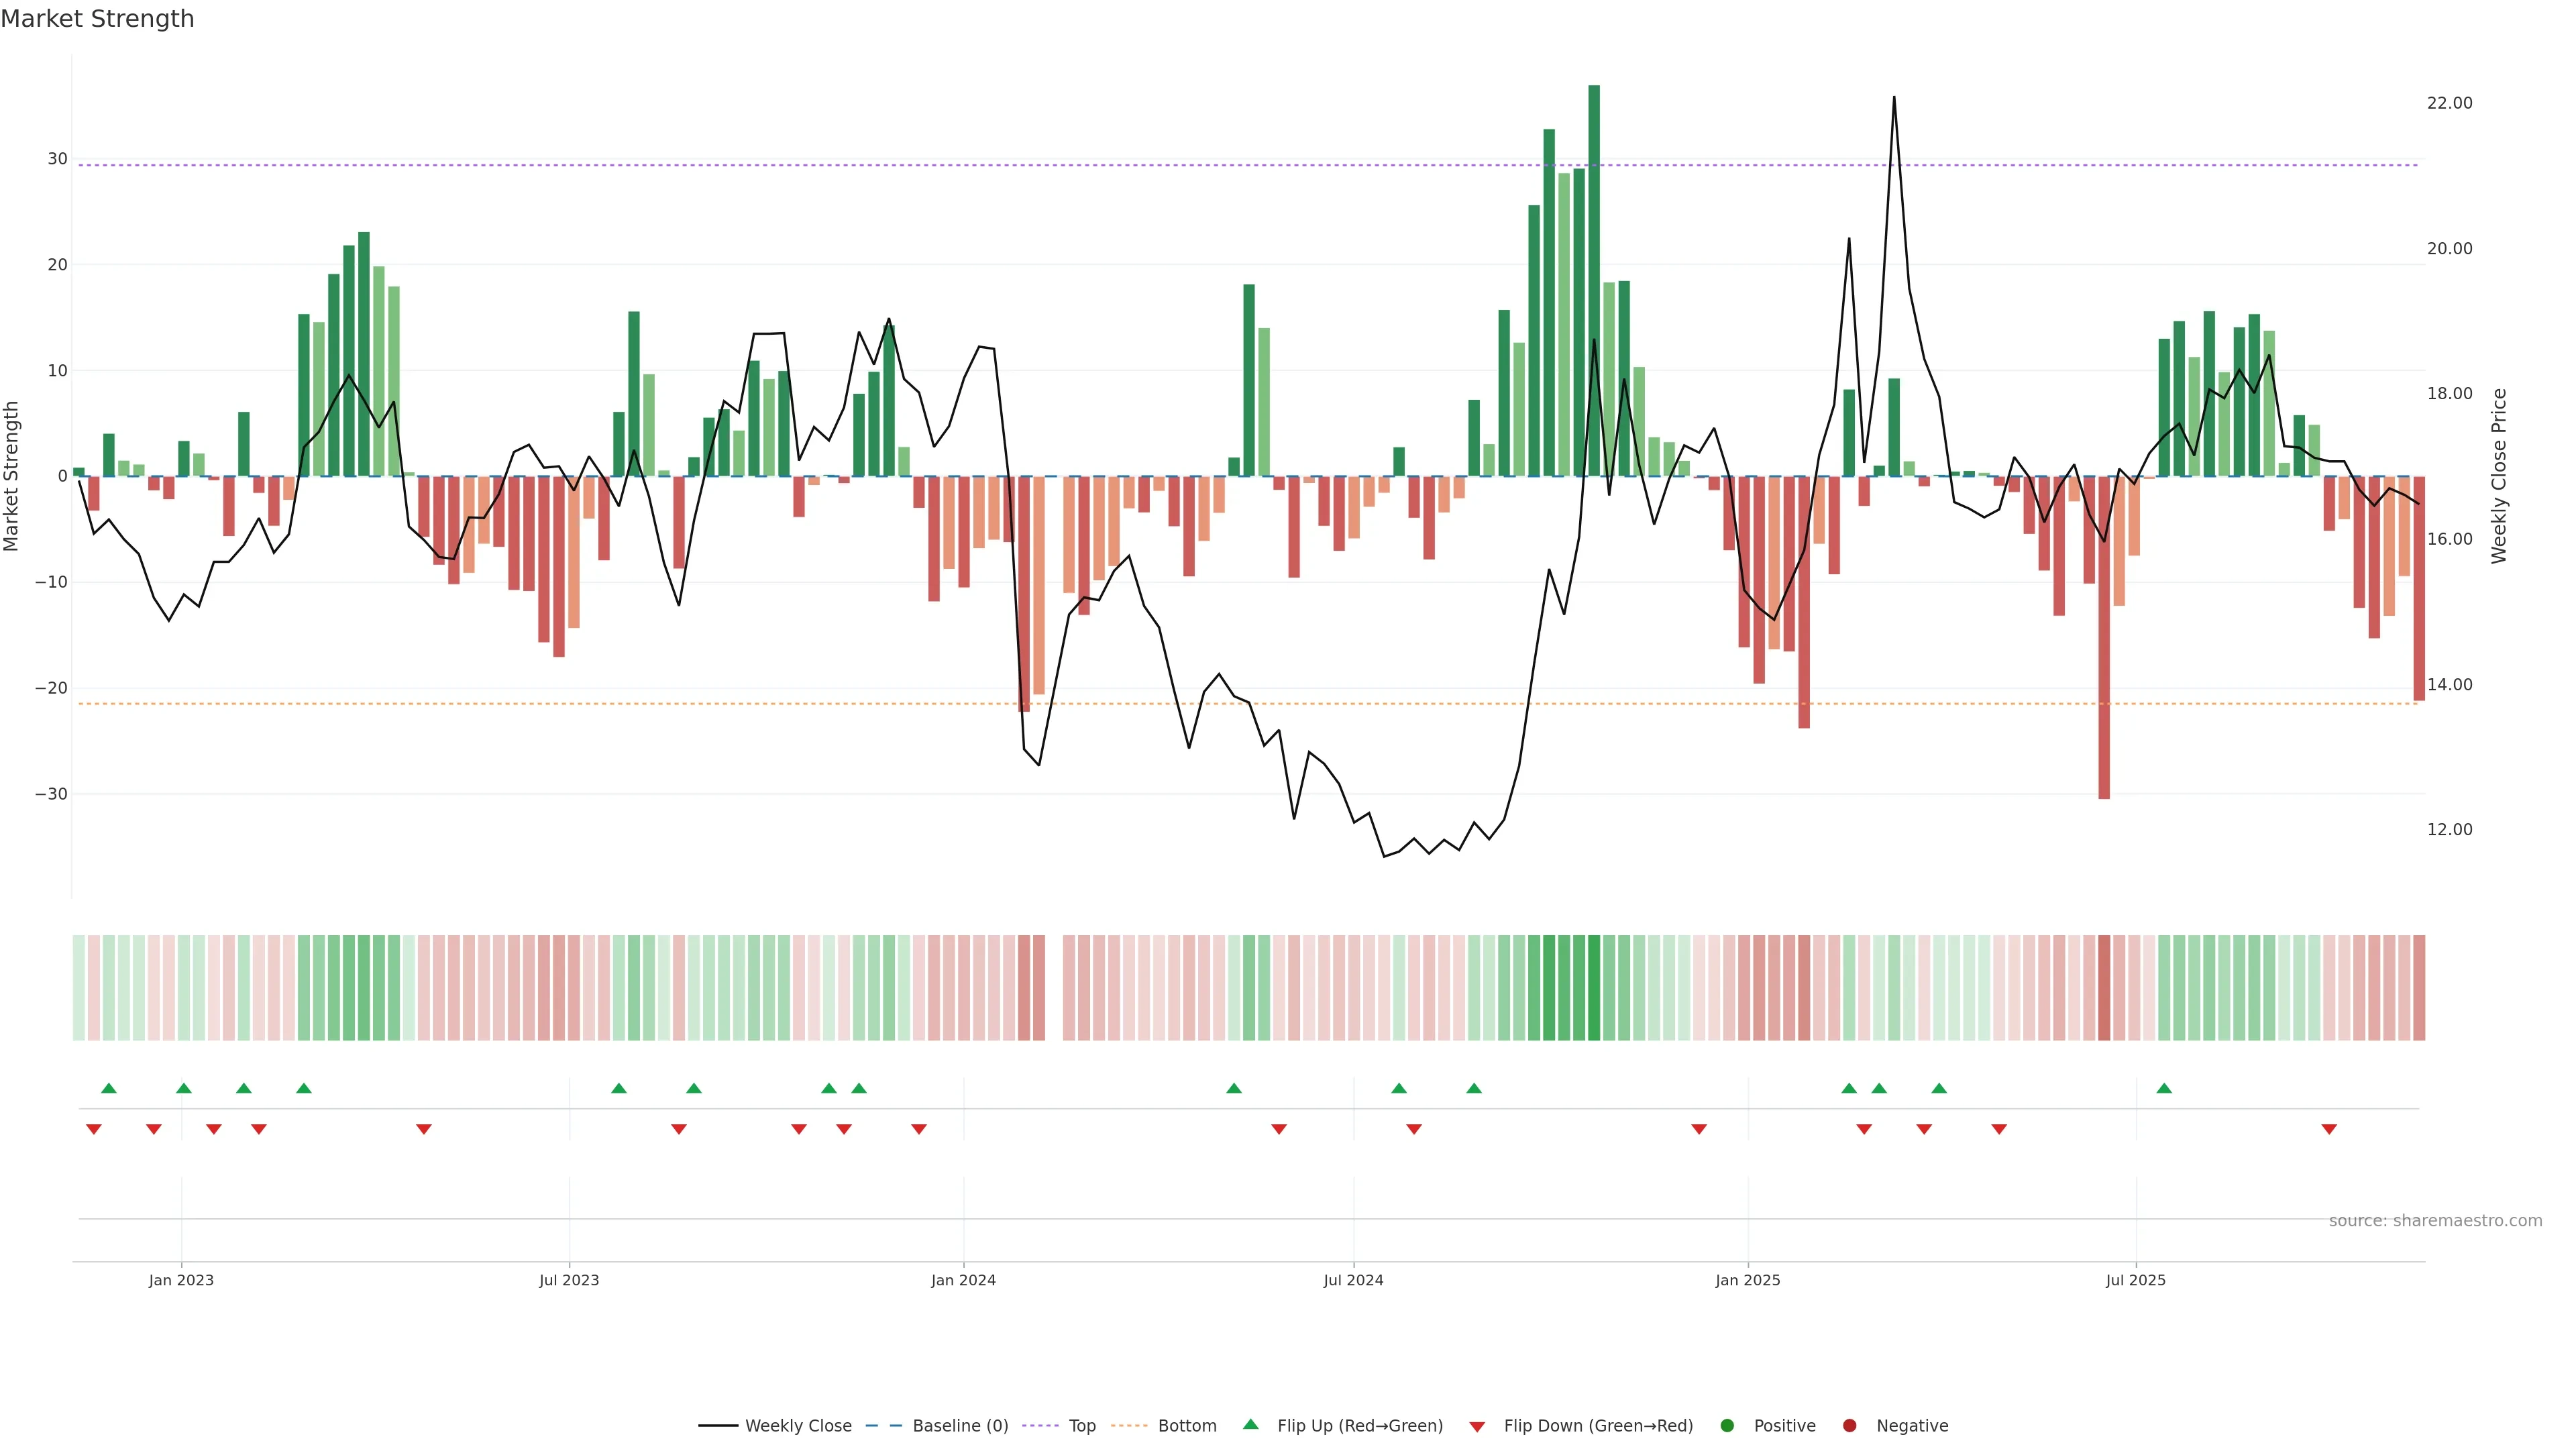Click the red Negative legend dot

pos(1849,1426)
